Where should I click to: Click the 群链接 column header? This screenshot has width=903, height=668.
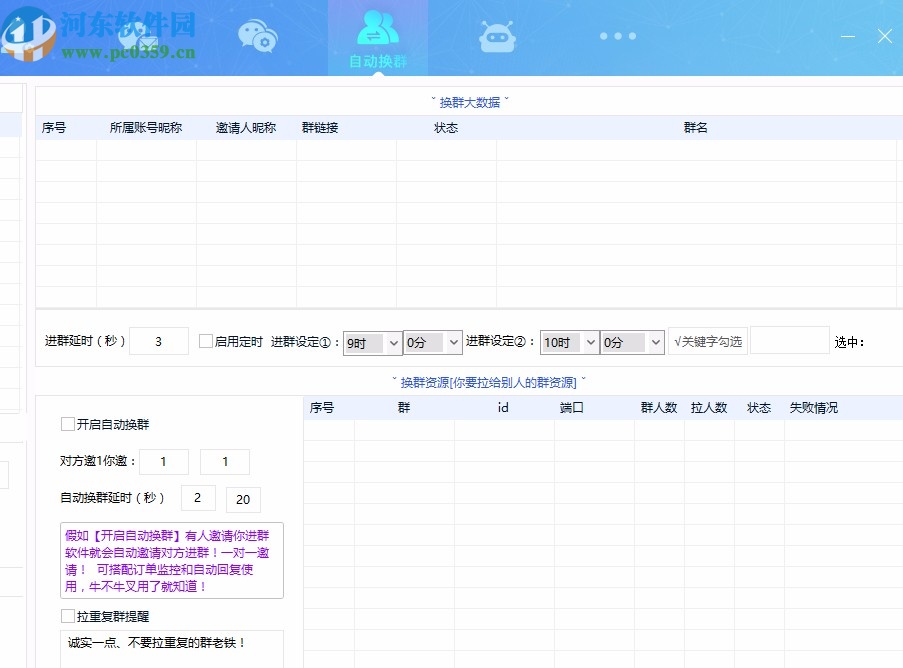(x=320, y=128)
